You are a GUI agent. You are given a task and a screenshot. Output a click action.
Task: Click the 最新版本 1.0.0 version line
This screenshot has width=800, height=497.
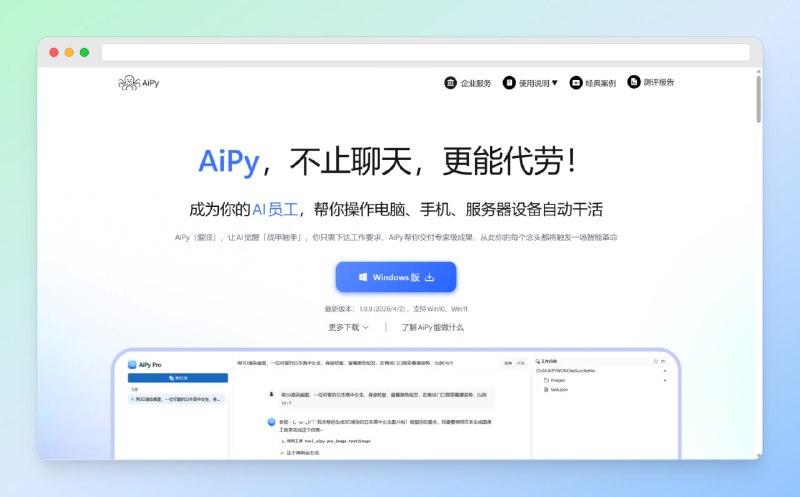click(x=396, y=309)
